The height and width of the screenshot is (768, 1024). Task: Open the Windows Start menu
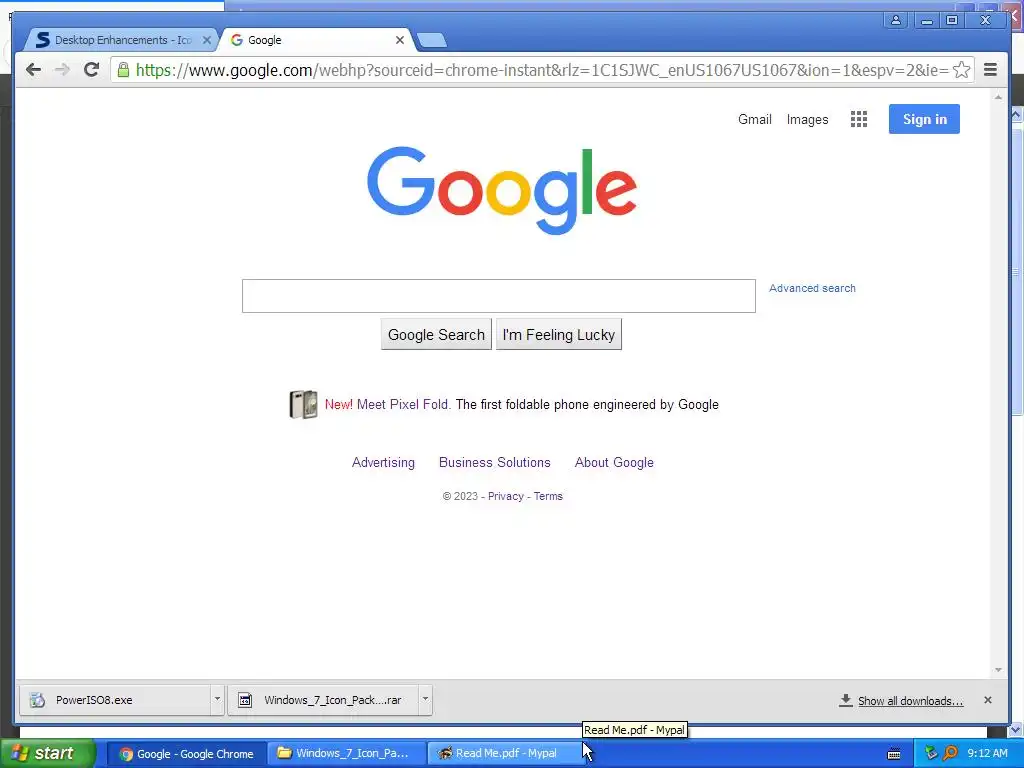[x=48, y=754]
